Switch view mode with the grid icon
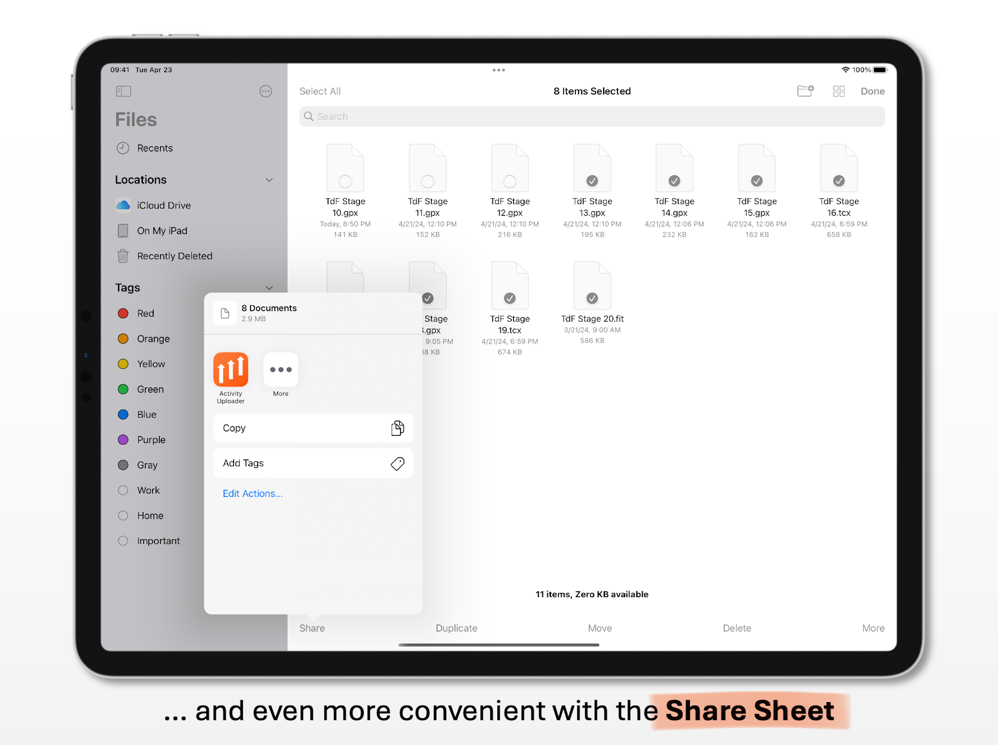The height and width of the screenshot is (750, 1000). tap(839, 91)
